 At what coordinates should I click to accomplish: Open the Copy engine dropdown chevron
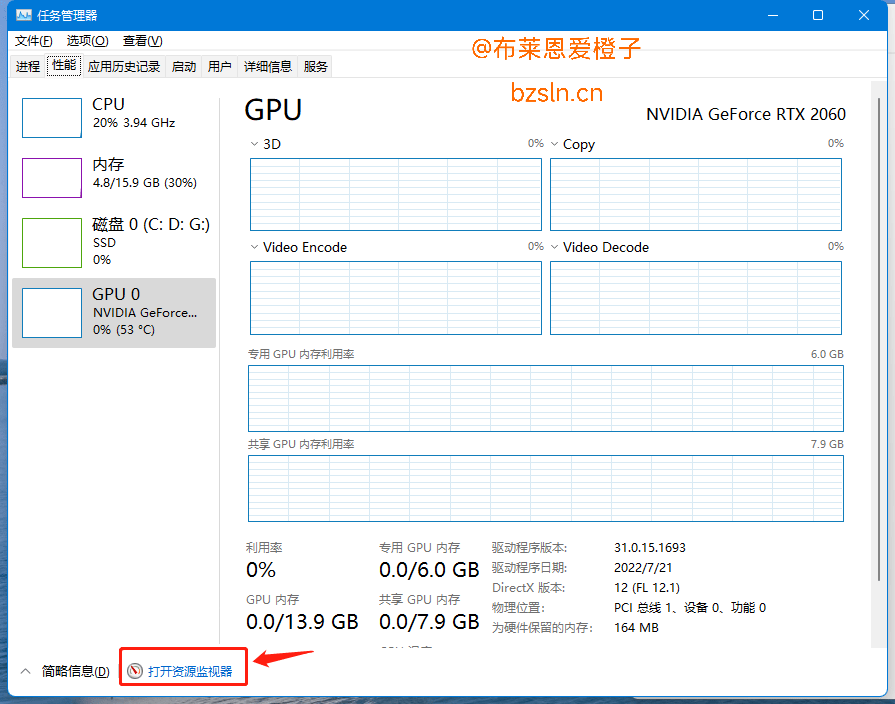554,144
